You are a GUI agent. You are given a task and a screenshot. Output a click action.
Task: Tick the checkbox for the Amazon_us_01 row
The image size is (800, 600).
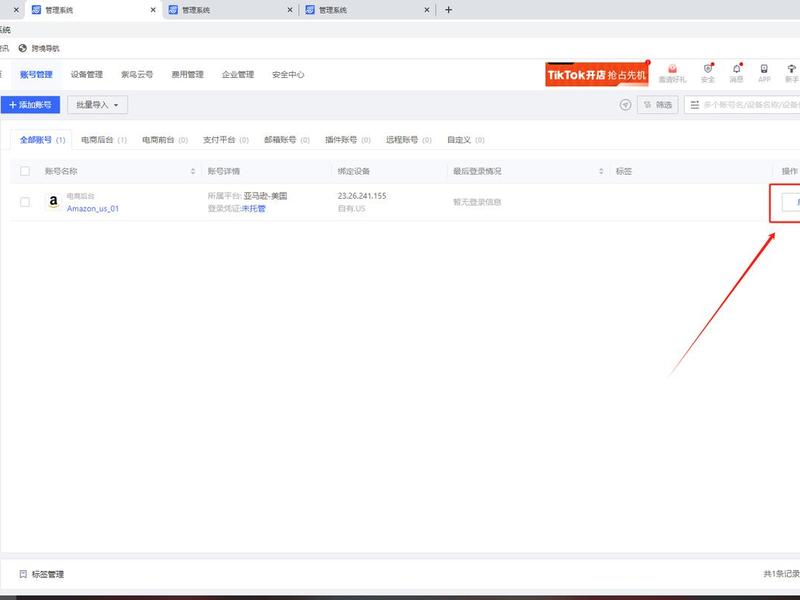pos(24,202)
